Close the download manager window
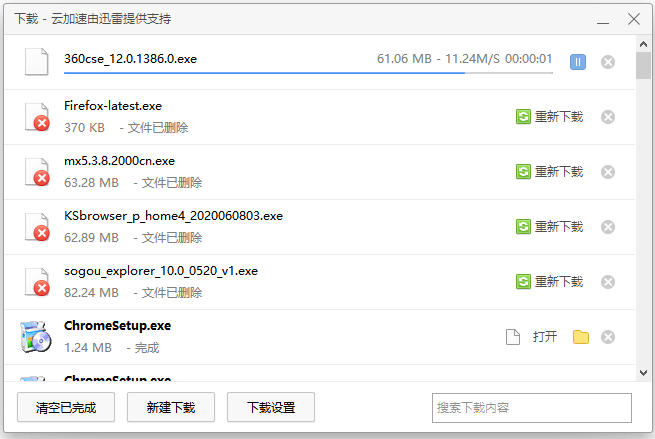This screenshot has width=655, height=439. click(x=634, y=19)
